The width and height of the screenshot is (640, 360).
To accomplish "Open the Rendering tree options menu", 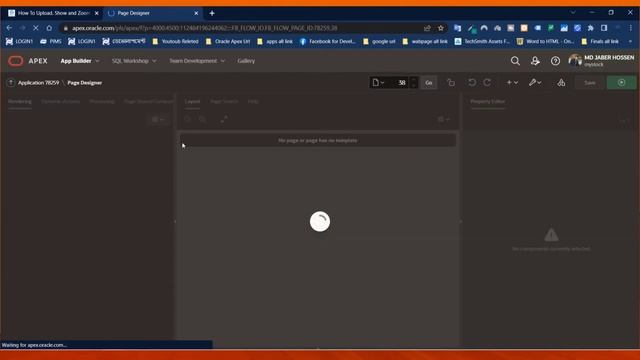I will 158,119.
